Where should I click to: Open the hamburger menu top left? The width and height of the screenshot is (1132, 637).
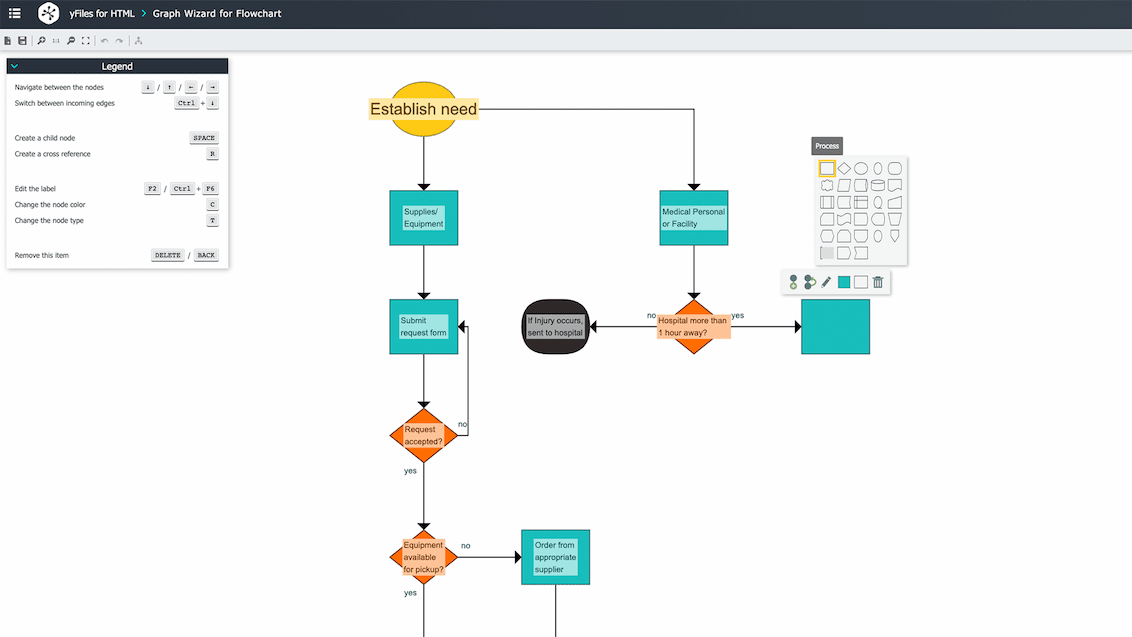pyautogui.click(x=13, y=13)
